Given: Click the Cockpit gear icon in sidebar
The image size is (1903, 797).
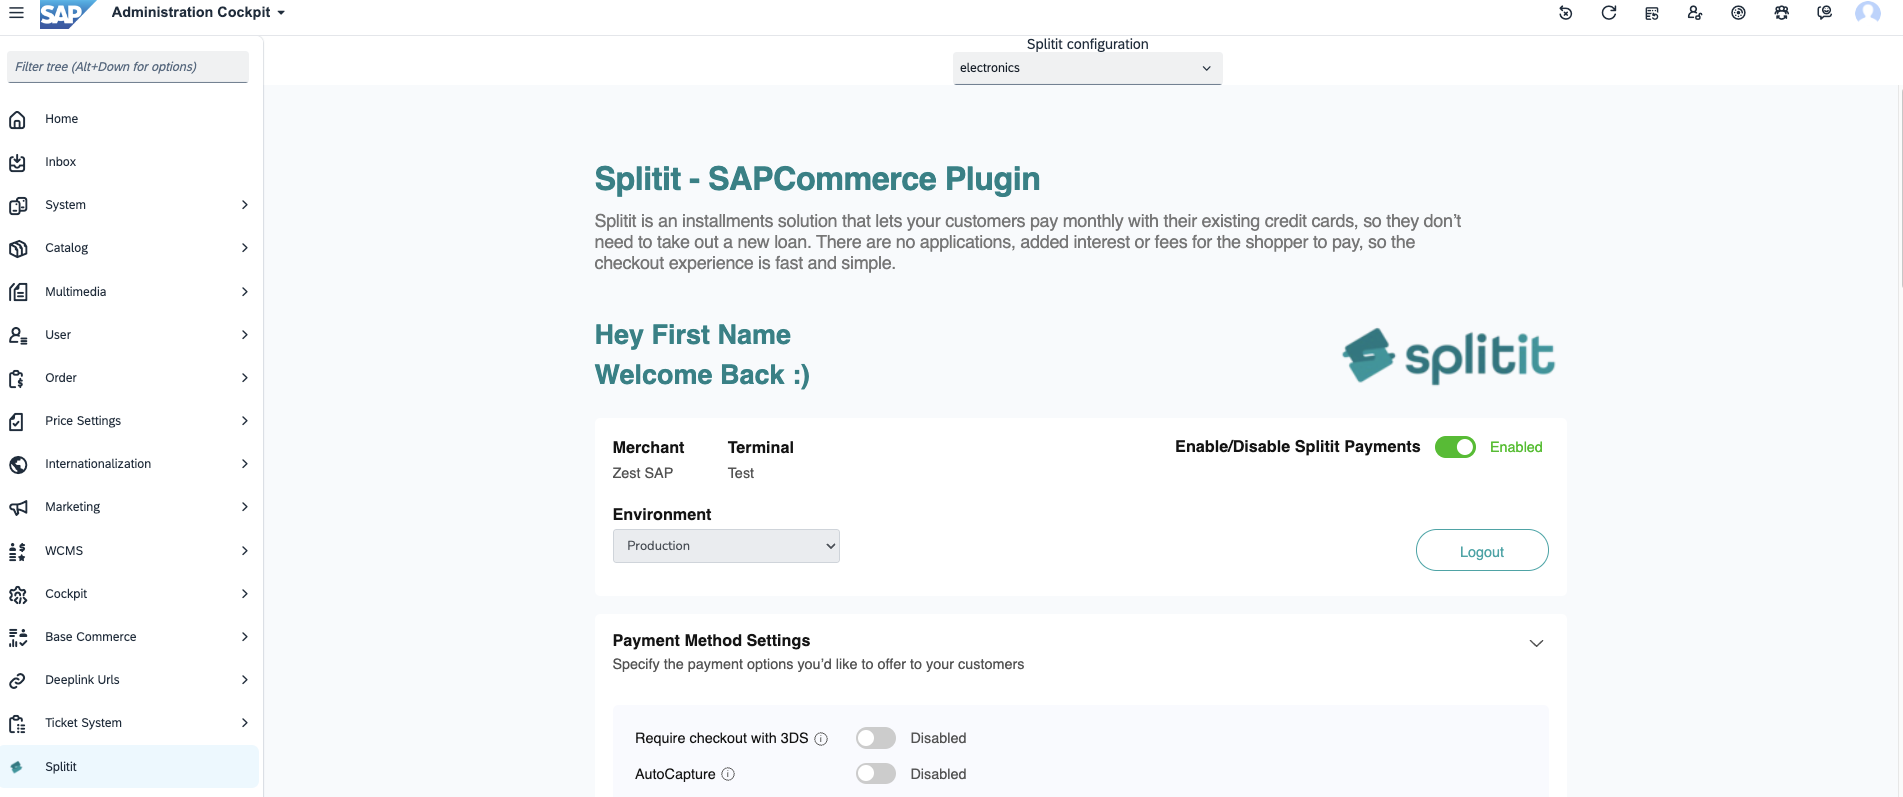Looking at the screenshot, I should [17, 594].
